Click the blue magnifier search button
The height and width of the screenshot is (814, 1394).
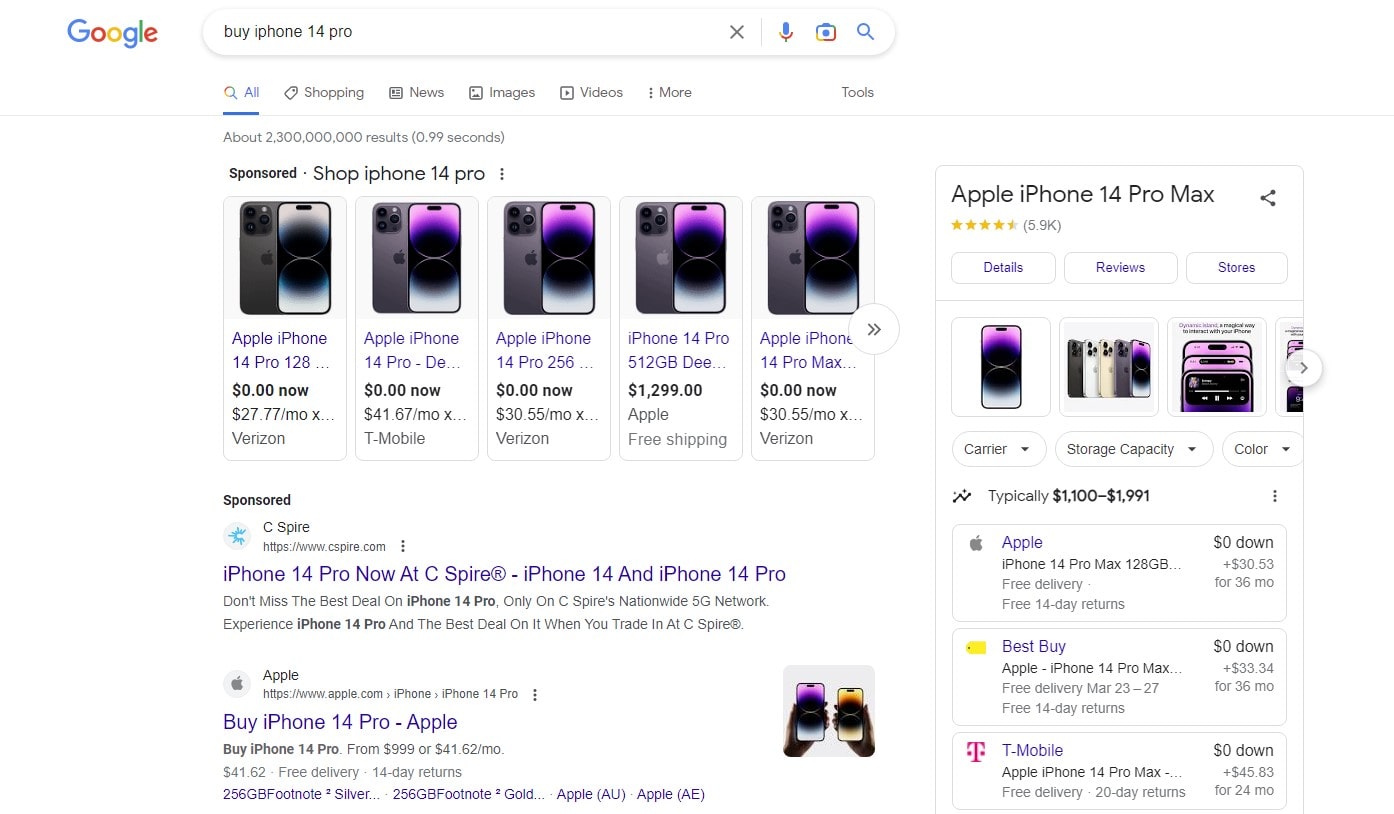[x=866, y=32]
